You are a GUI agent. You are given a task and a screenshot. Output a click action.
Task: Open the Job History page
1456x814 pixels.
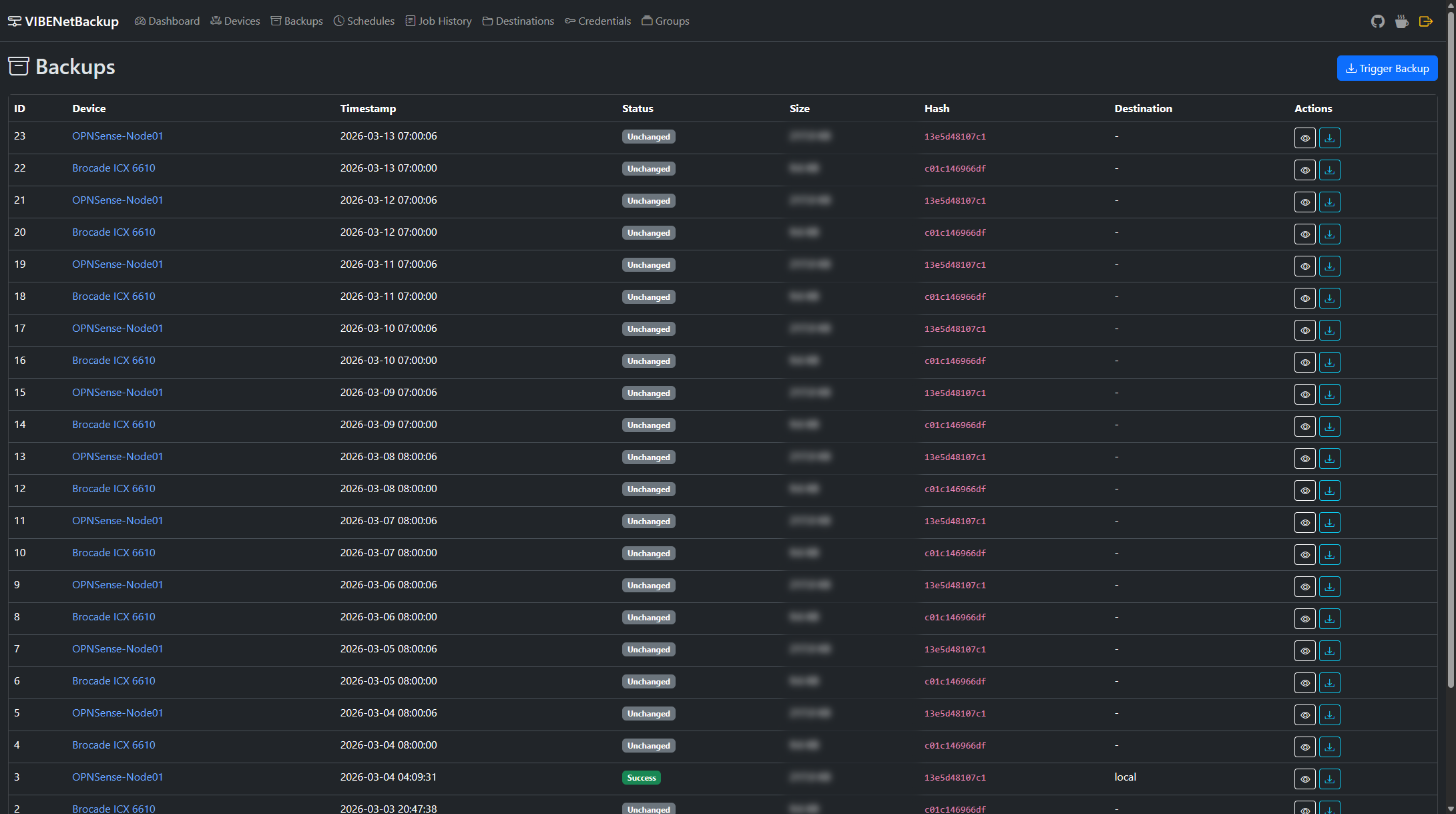438,21
